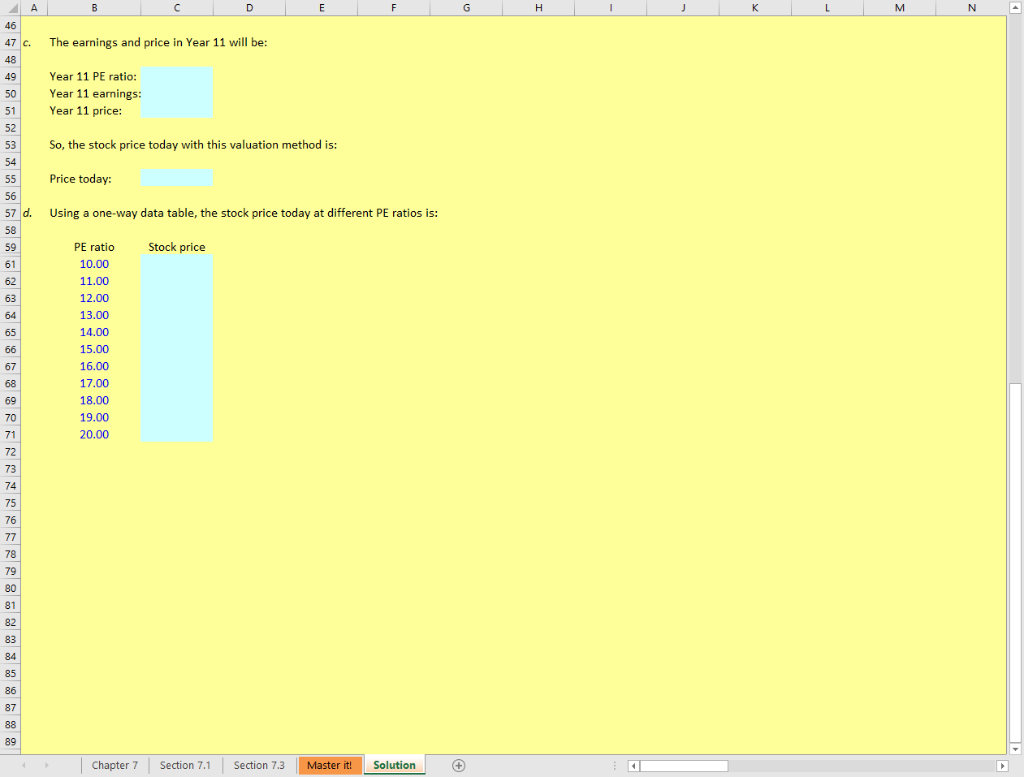Select column E header
This screenshot has height=777, width=1024.
point(322,8)
